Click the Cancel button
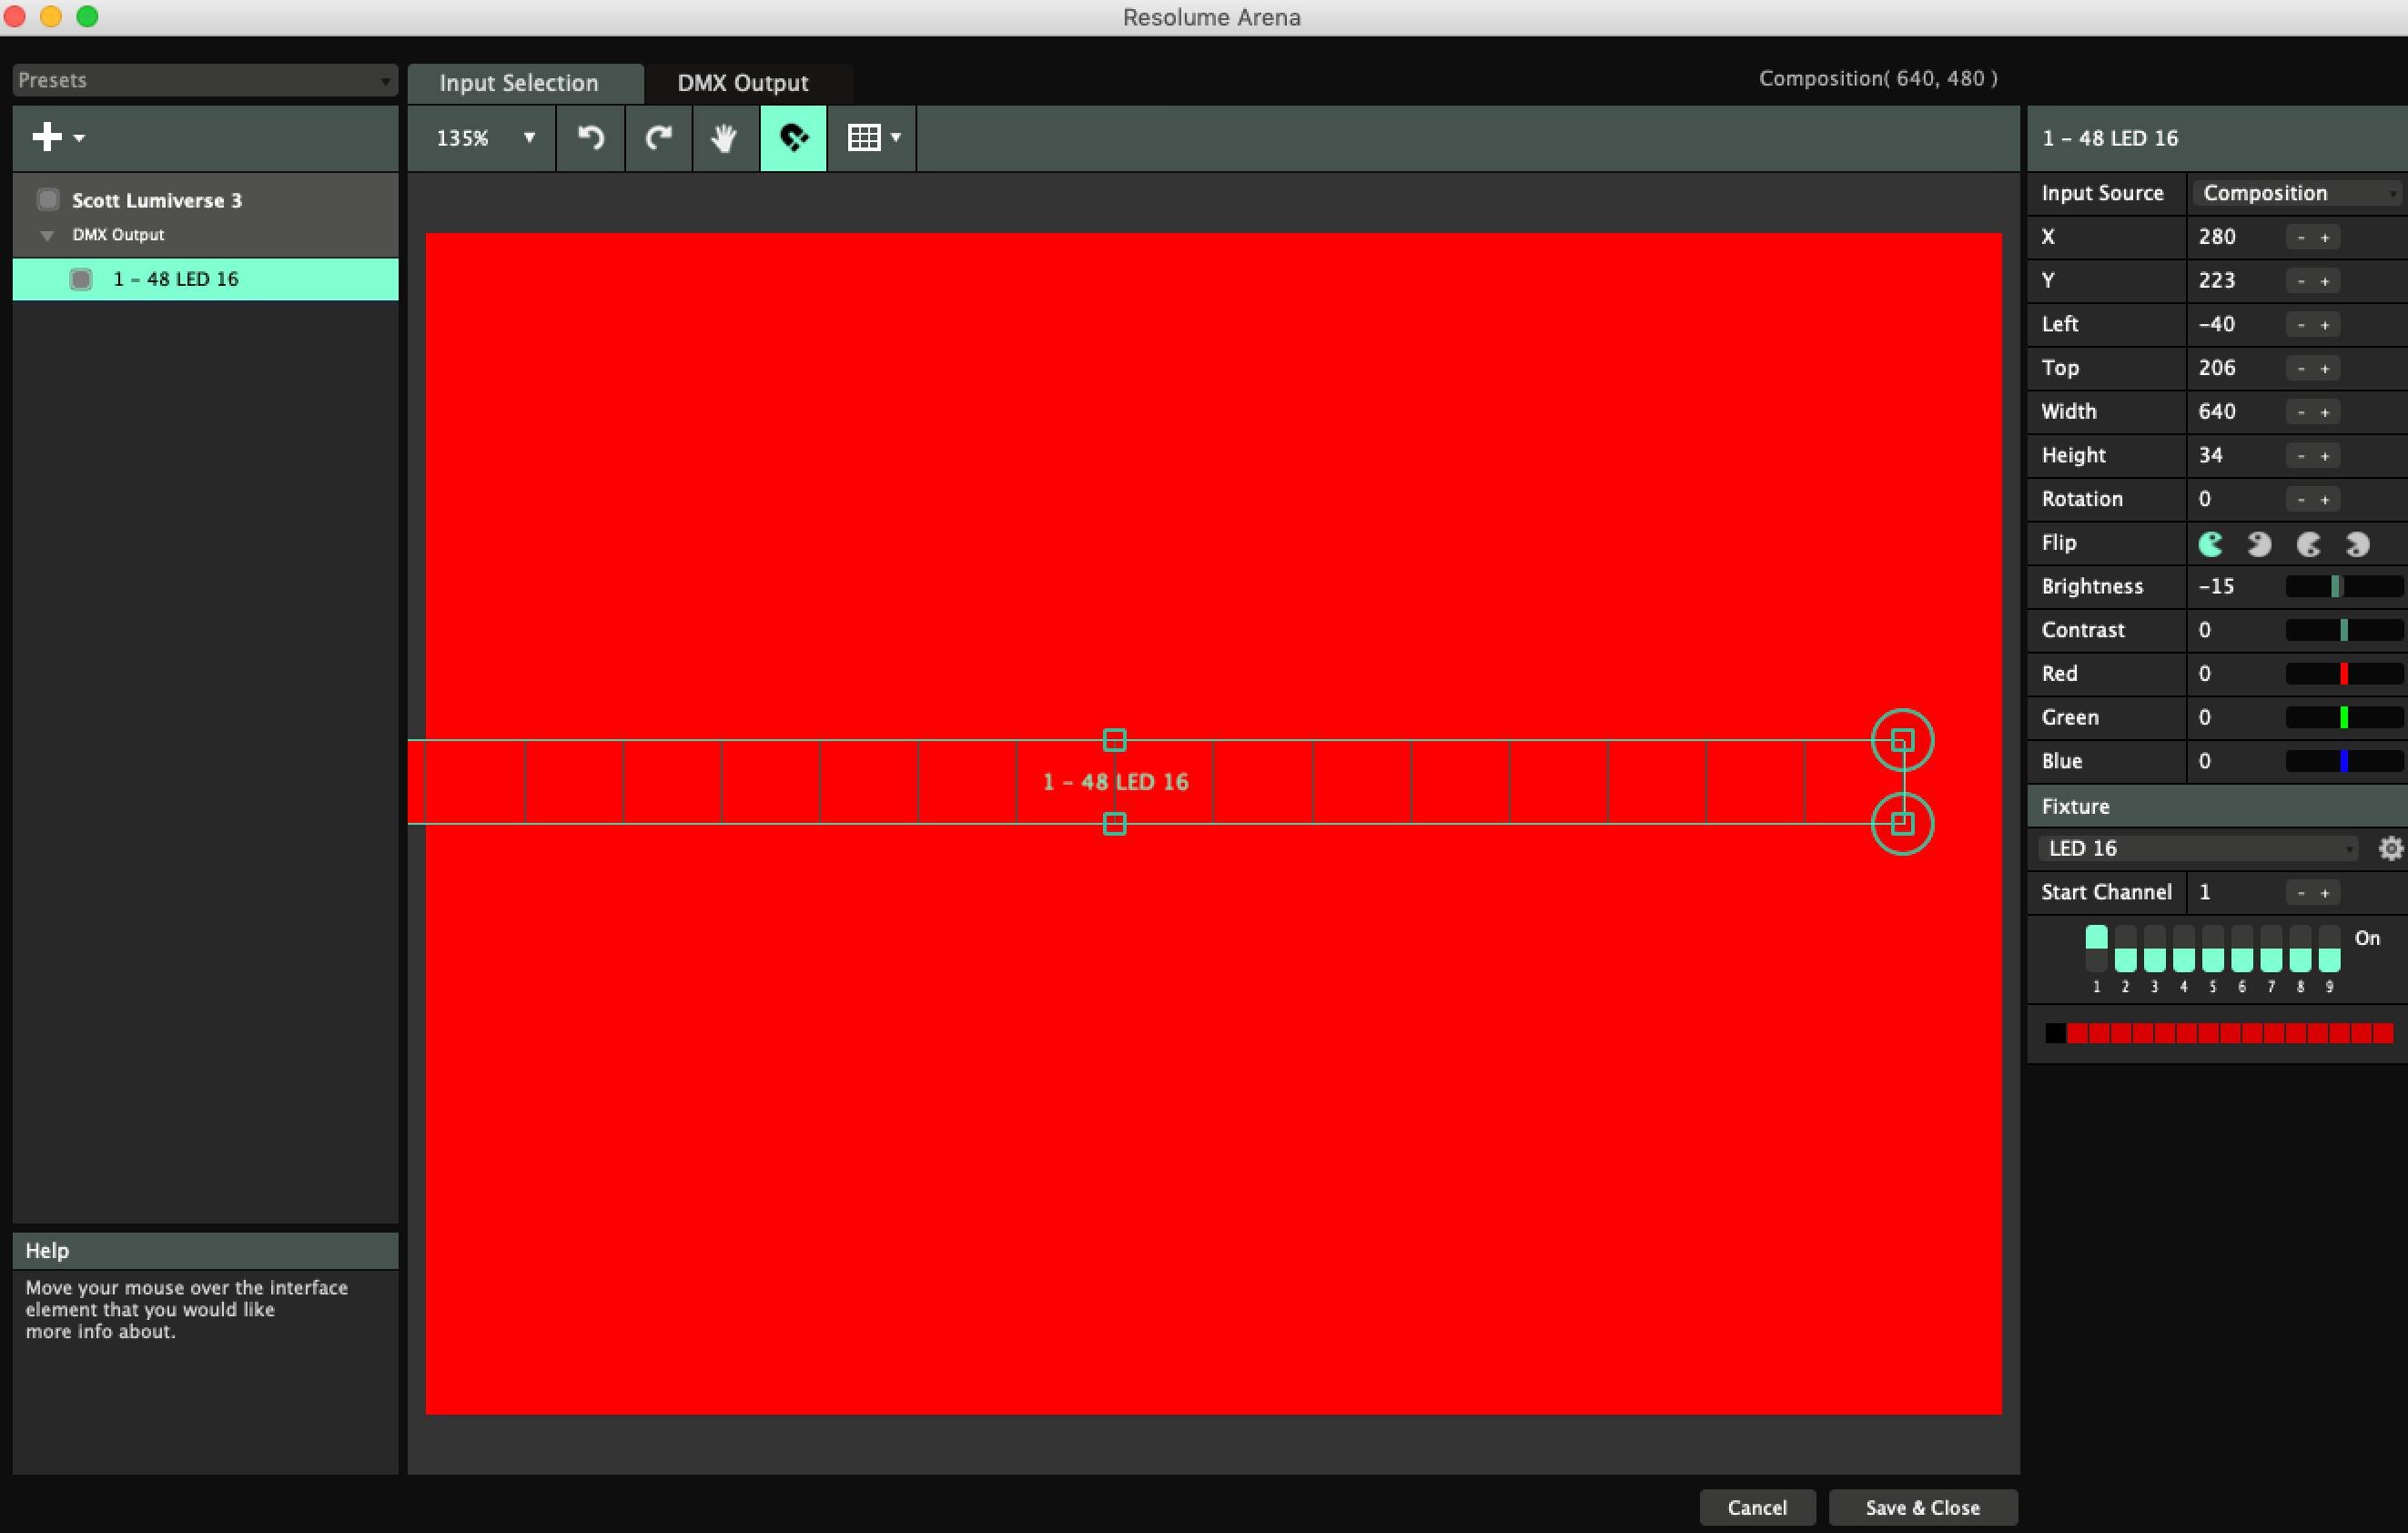 [1756, 1507]
